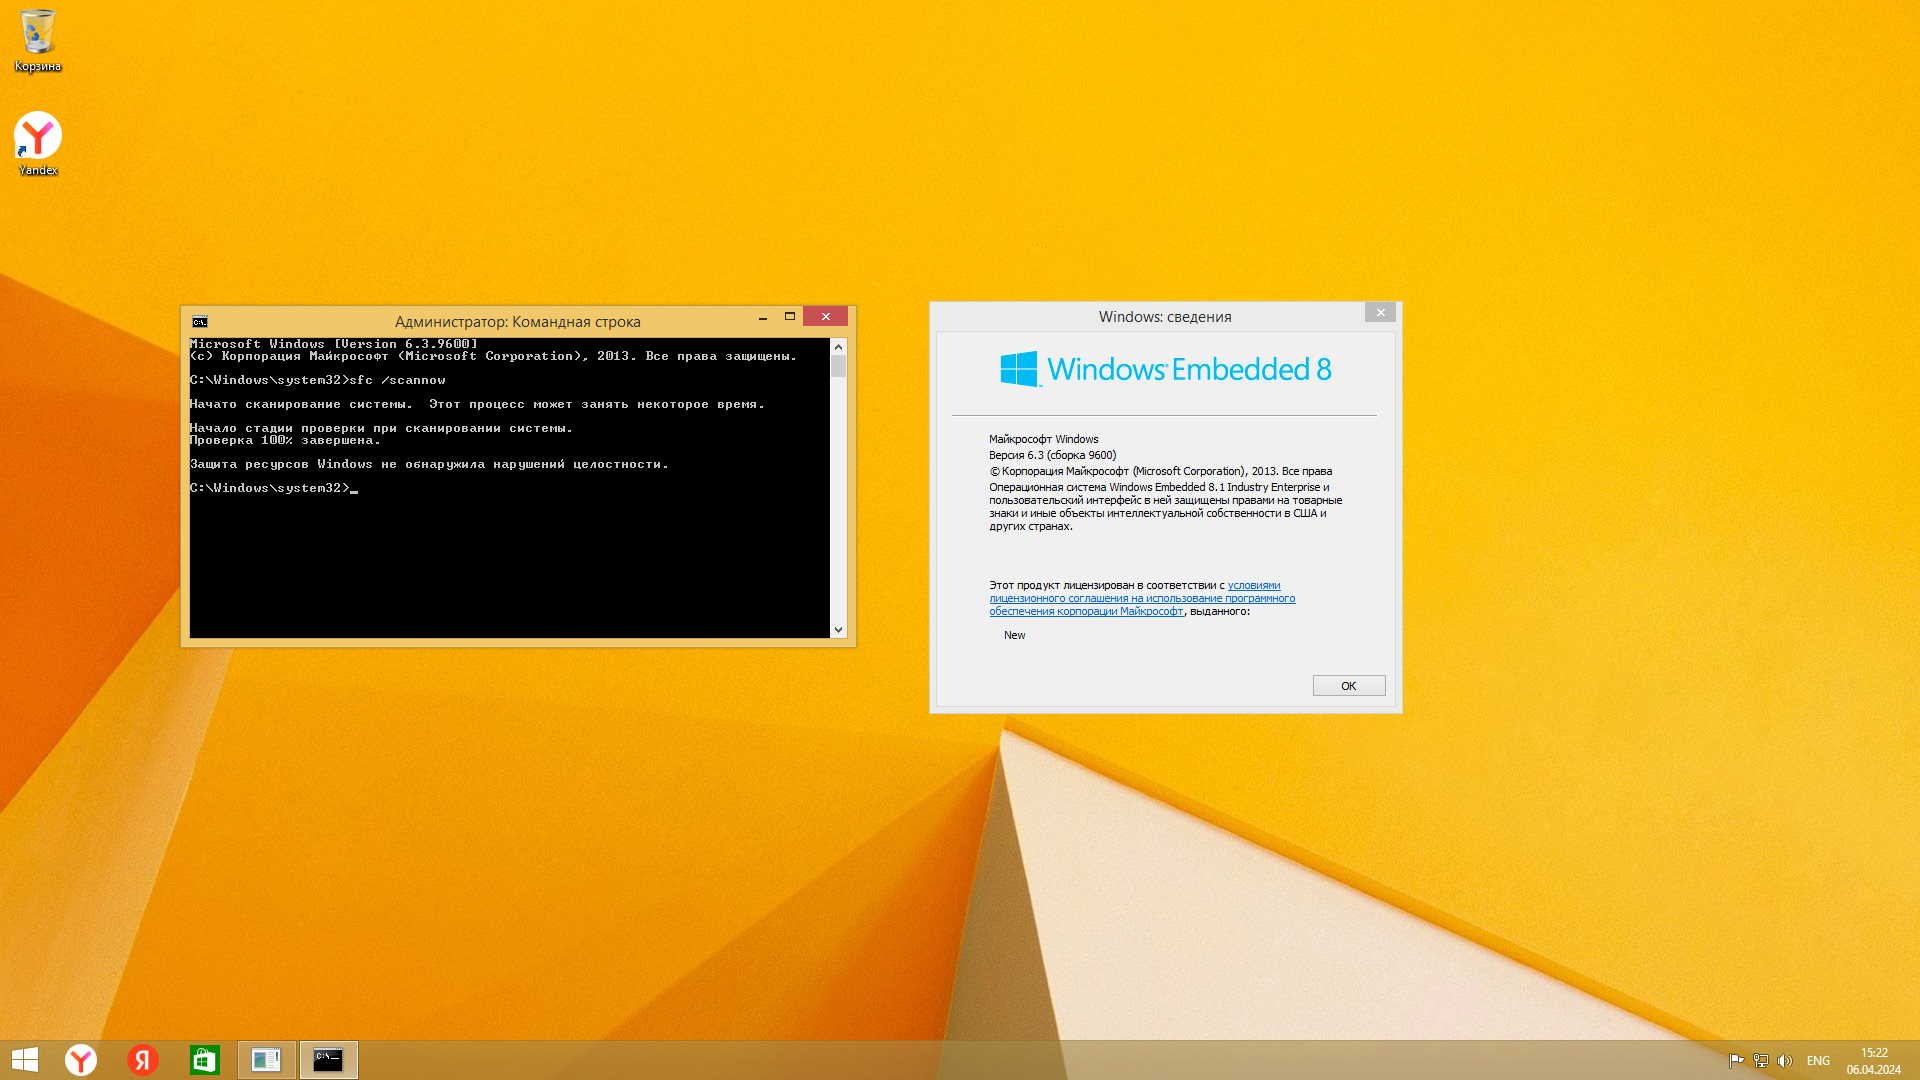
Task: Click the console scrollbar down arrow
Action: click(838, 630)
